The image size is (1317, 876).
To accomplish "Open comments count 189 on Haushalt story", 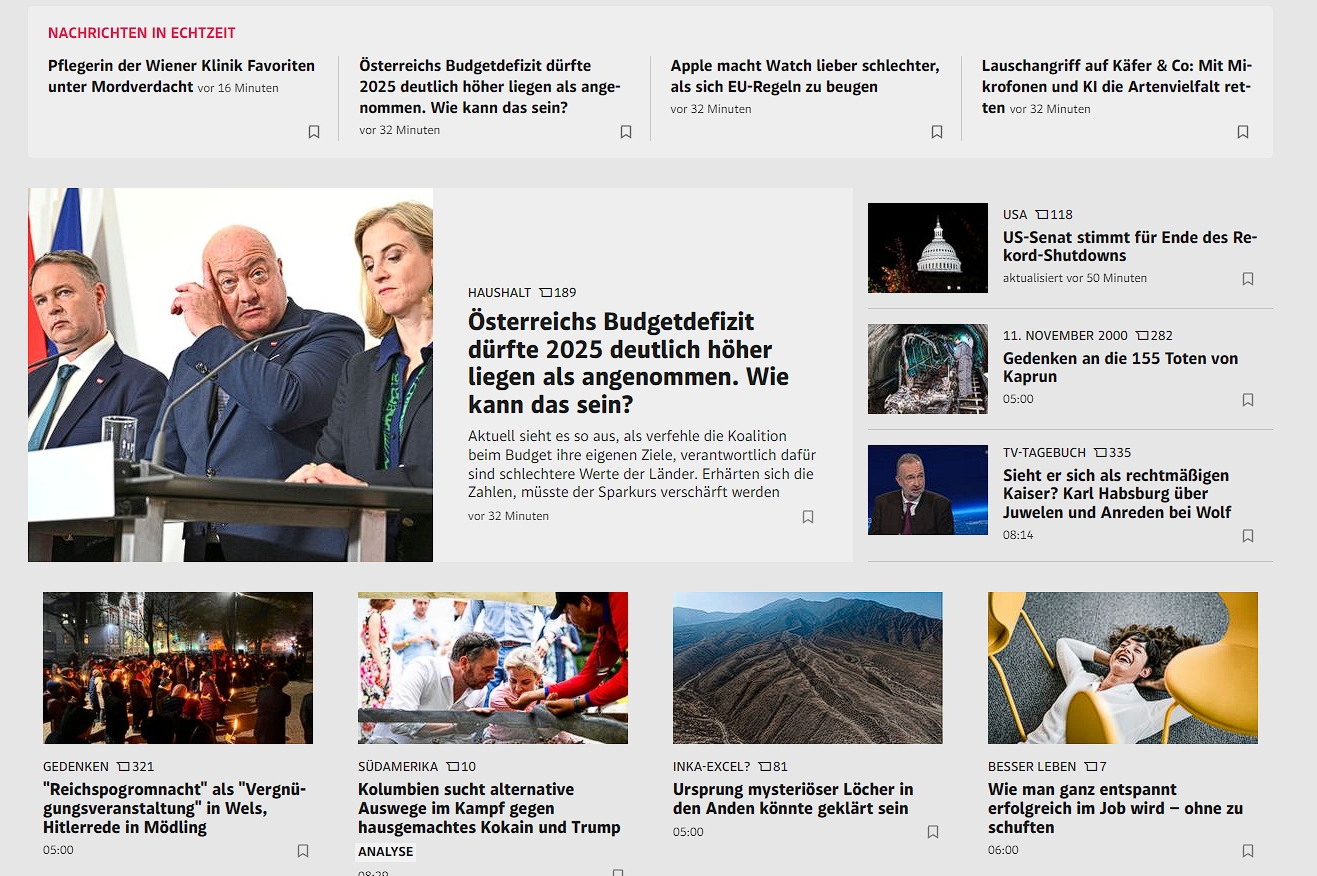I will 558,293.
